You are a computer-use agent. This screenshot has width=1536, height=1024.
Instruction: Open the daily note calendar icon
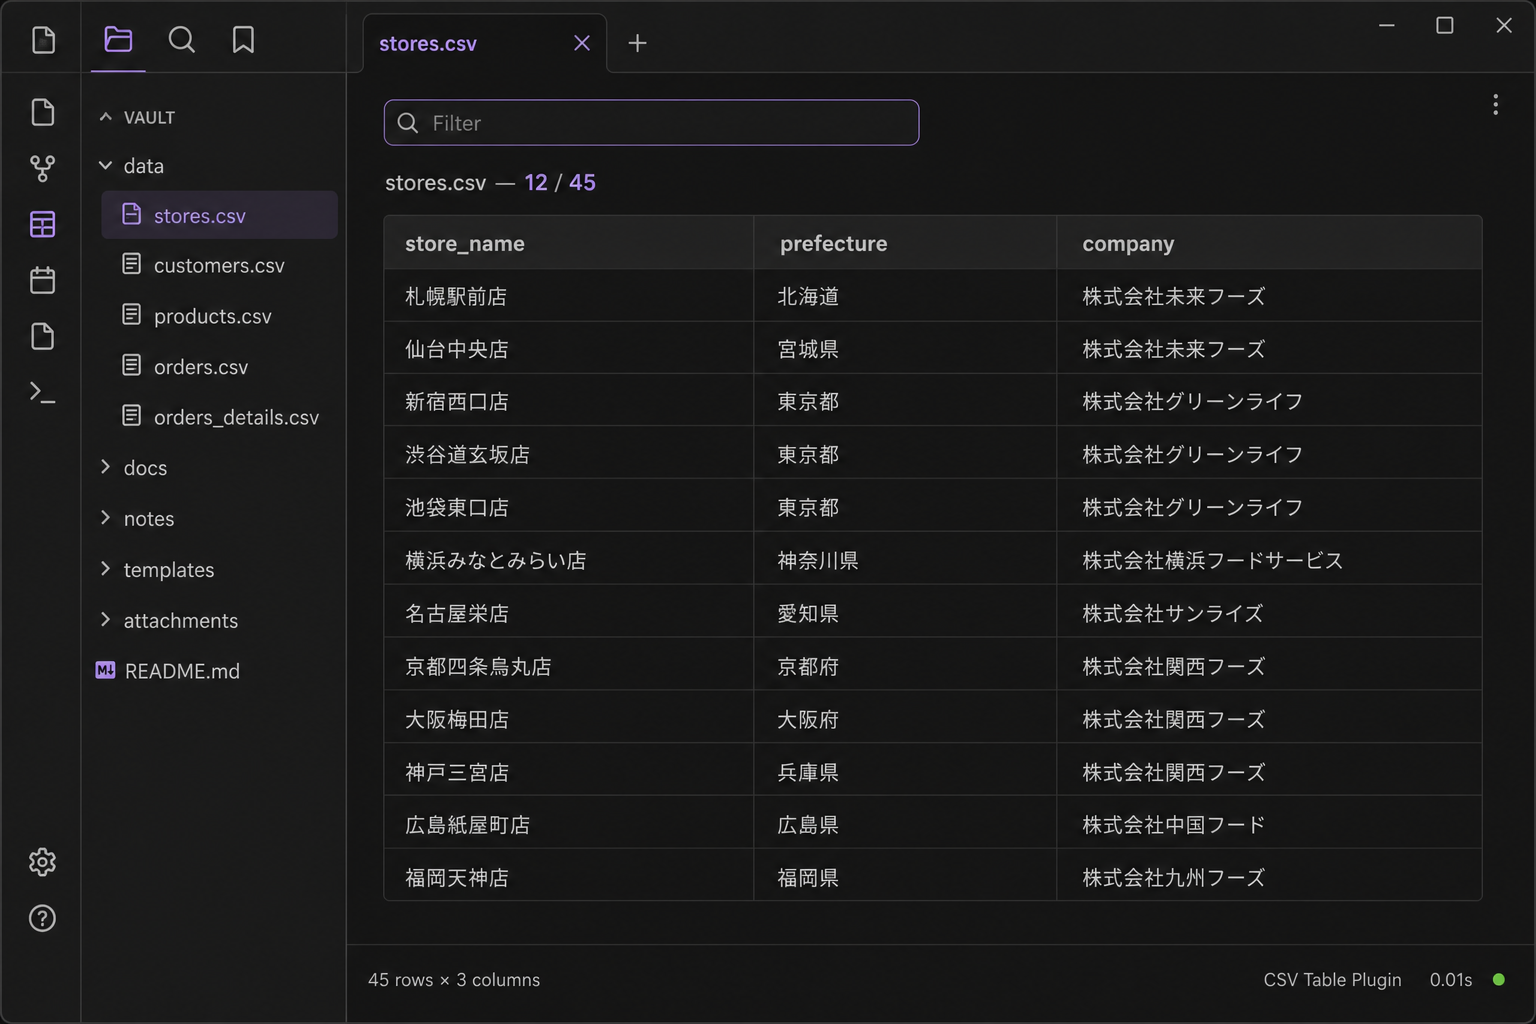(x=42, y=280)
